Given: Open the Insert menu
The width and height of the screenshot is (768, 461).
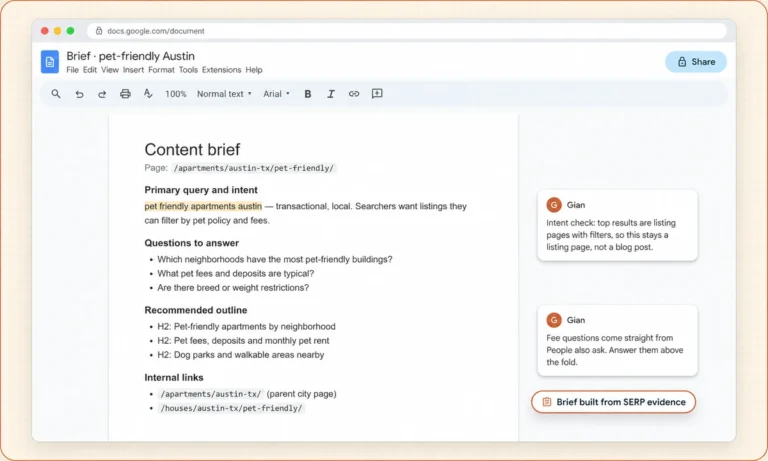Looking at the screenshot, I should 133,70.
